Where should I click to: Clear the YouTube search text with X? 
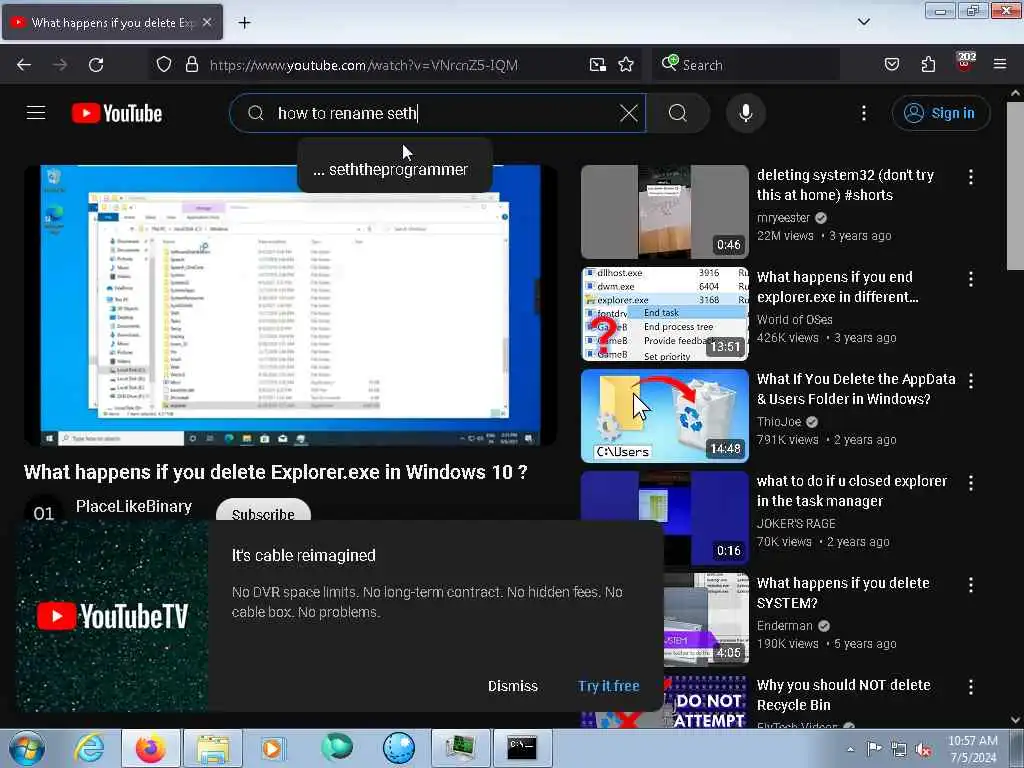point(628,113)
